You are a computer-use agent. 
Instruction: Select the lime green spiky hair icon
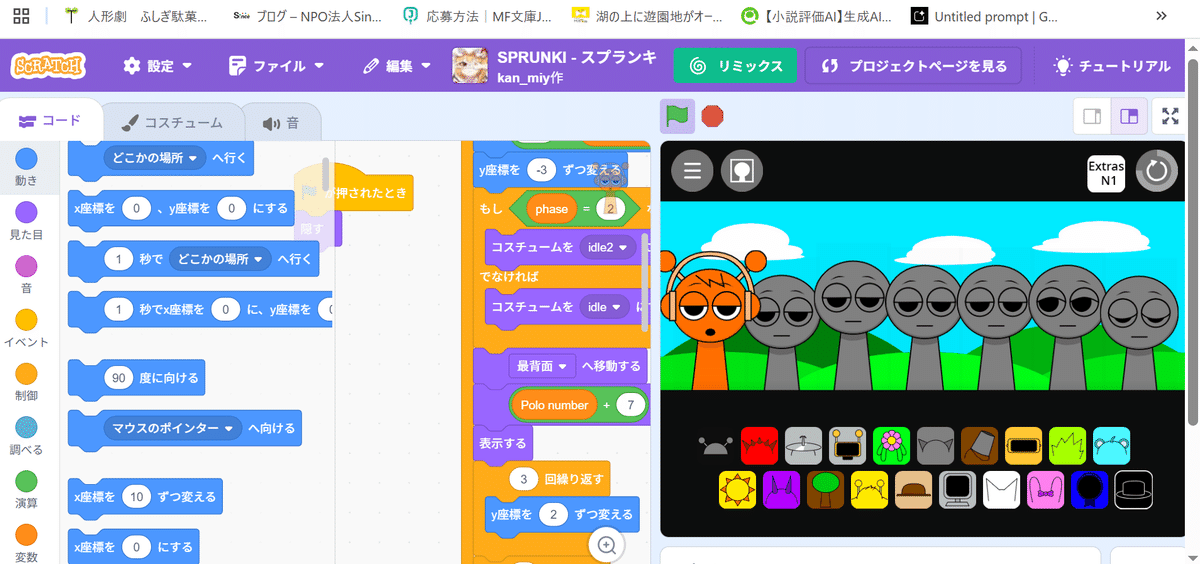pos(1067,445)
